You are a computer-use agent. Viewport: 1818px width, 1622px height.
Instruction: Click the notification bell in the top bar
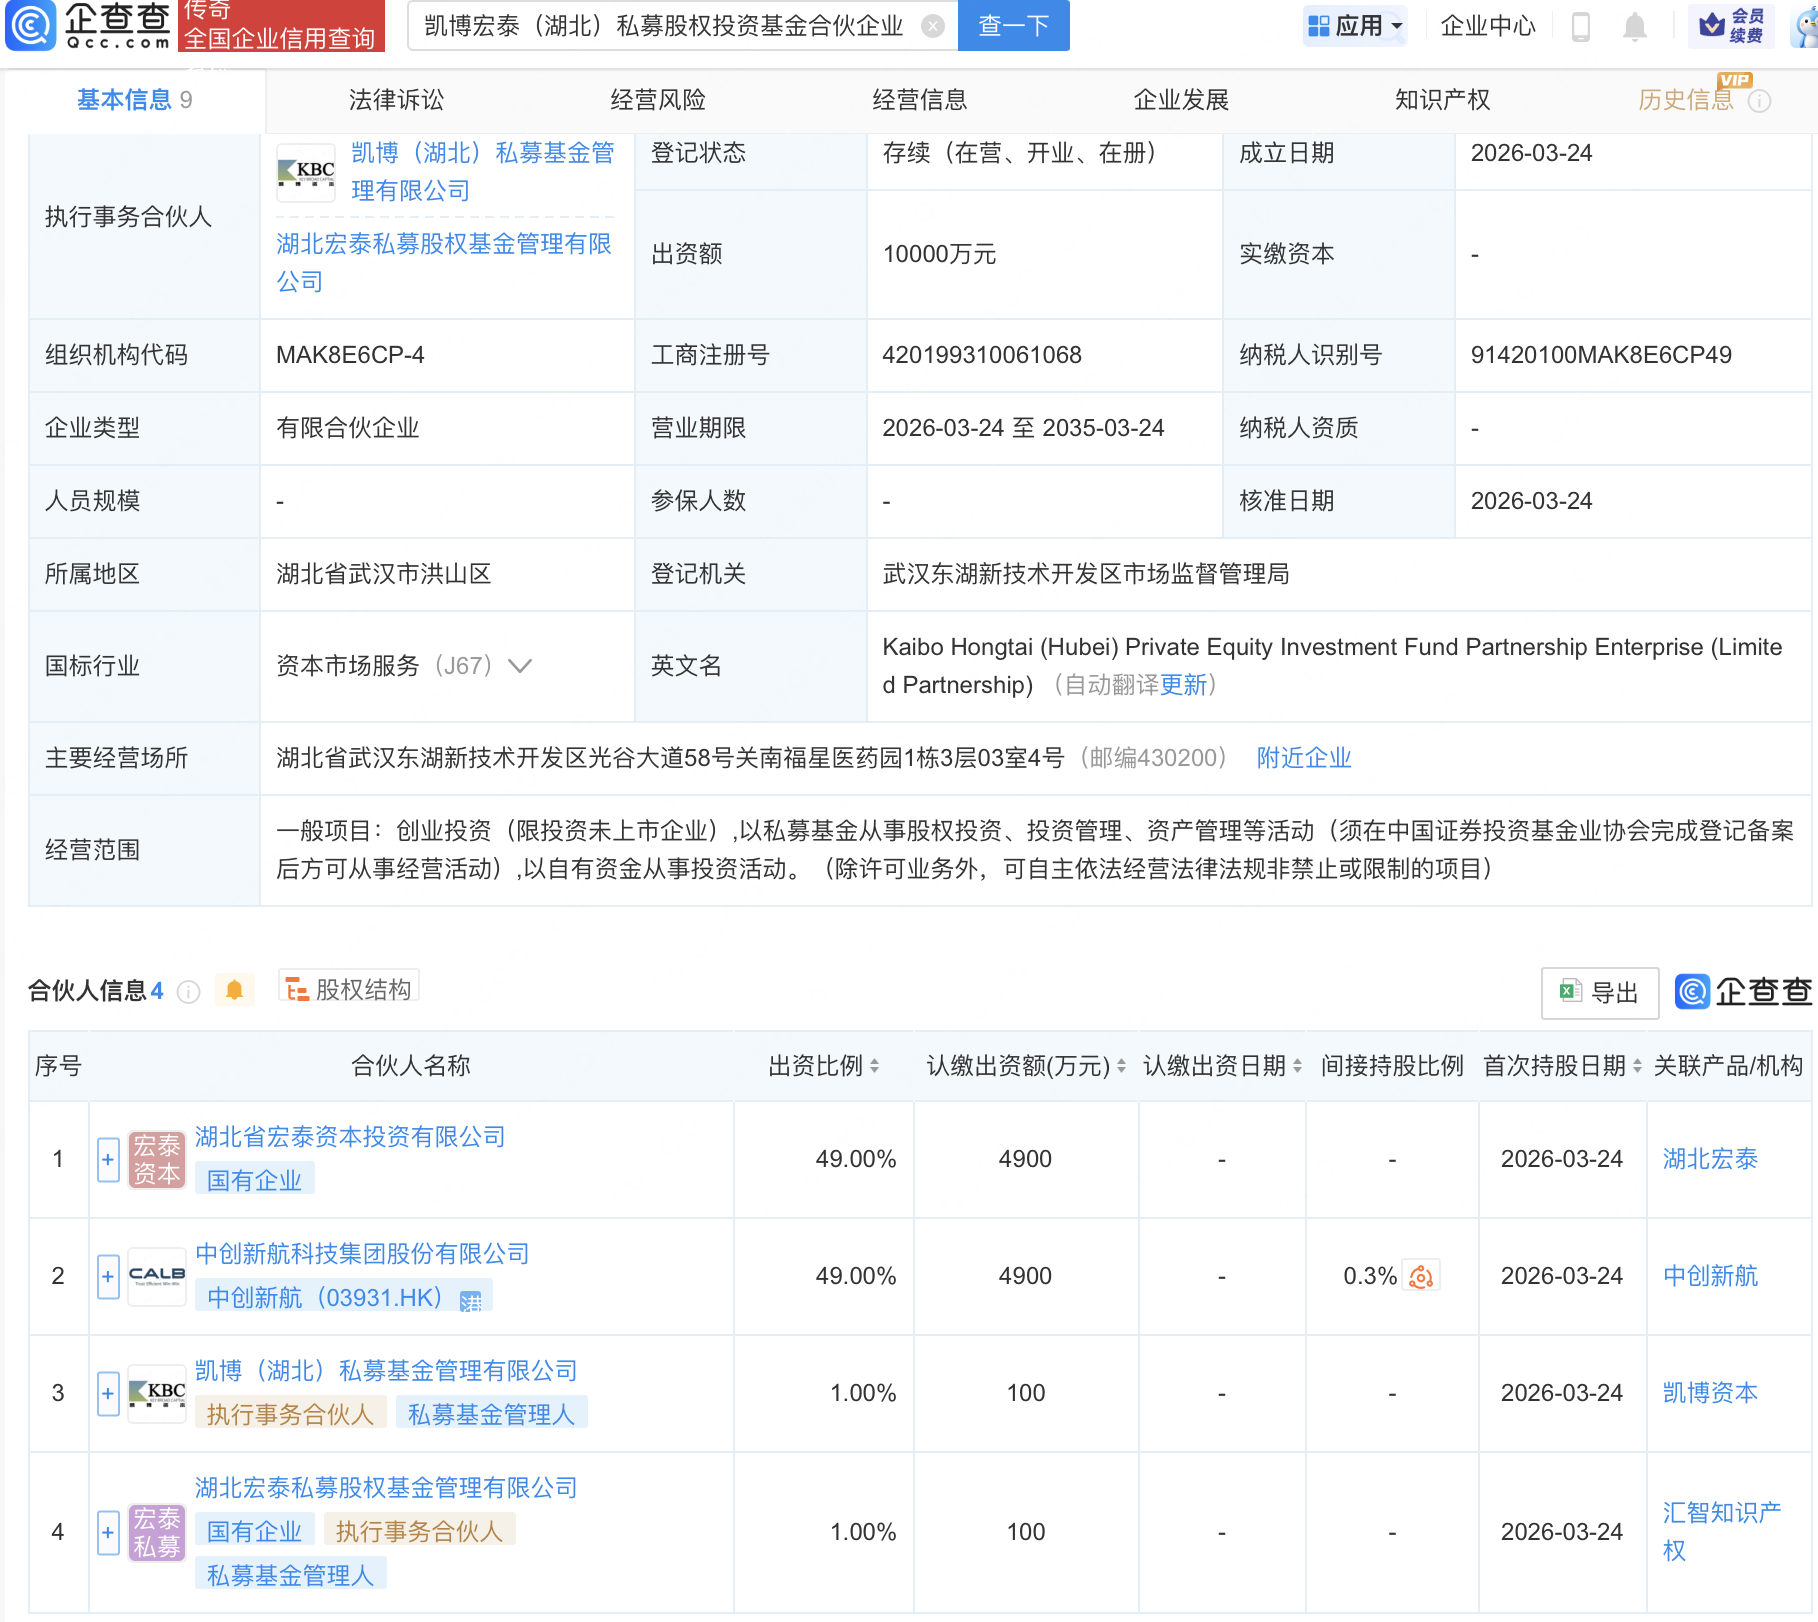click(1634, 26)
